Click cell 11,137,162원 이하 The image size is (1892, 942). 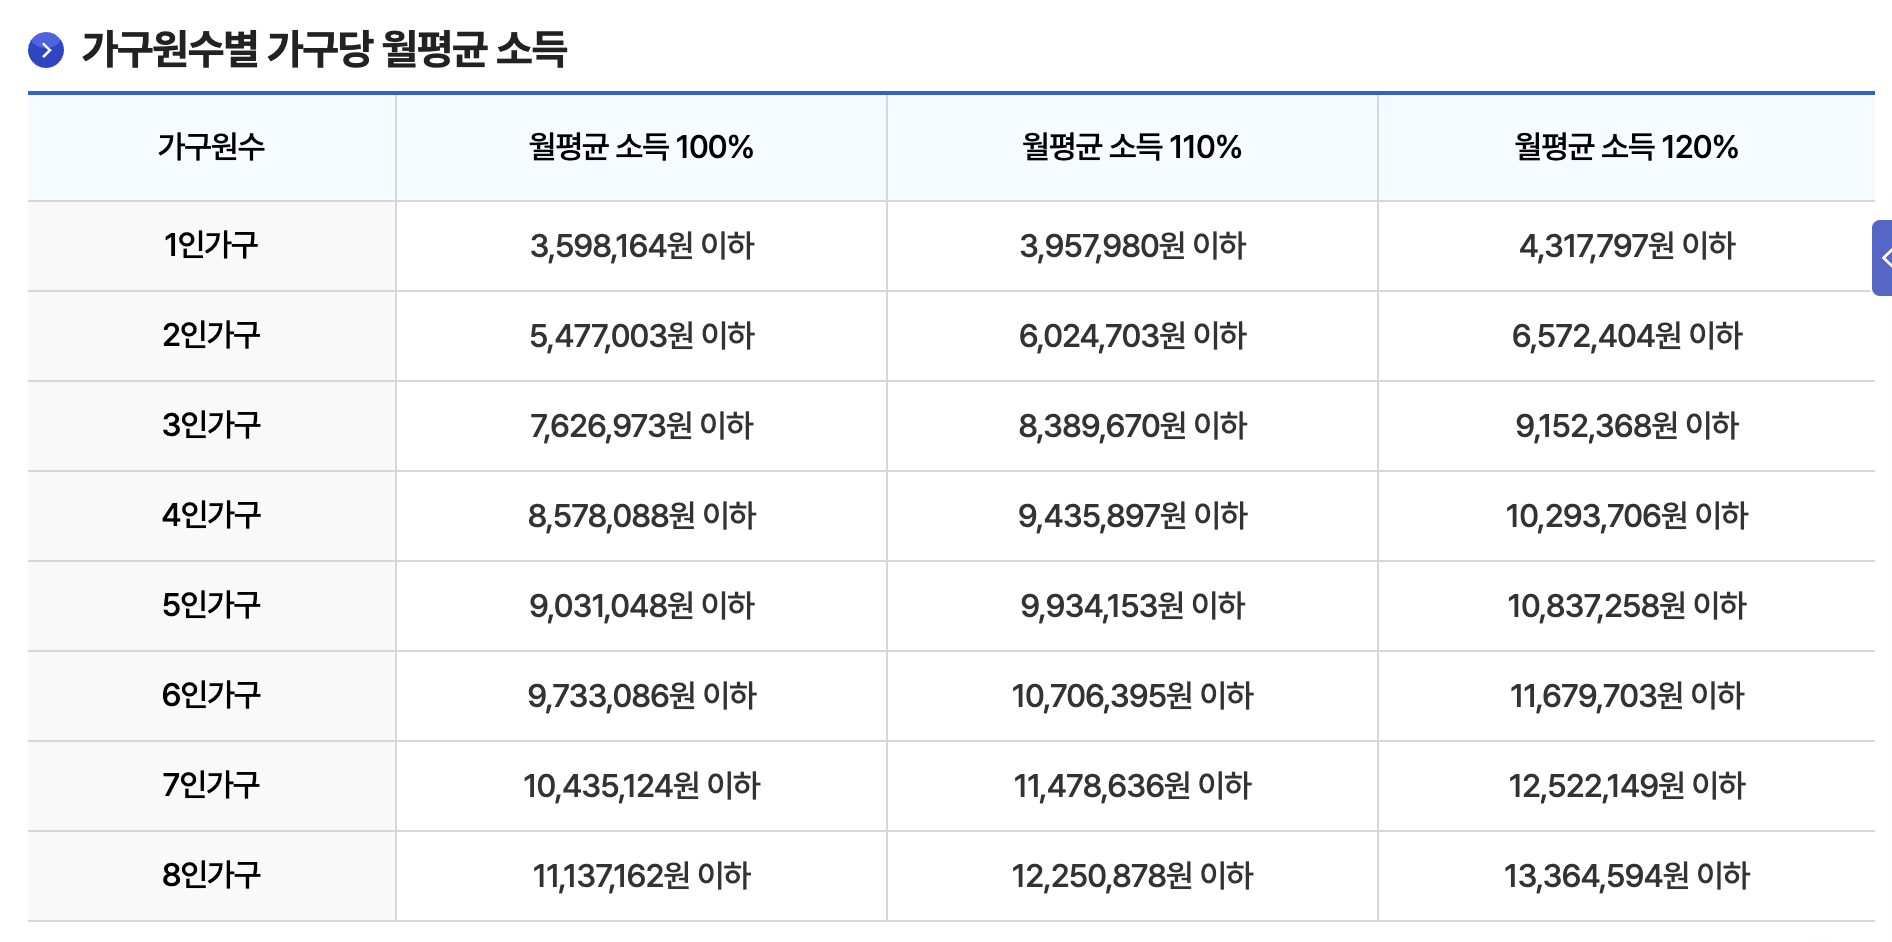pyautogui.click(x=641, y=876)
